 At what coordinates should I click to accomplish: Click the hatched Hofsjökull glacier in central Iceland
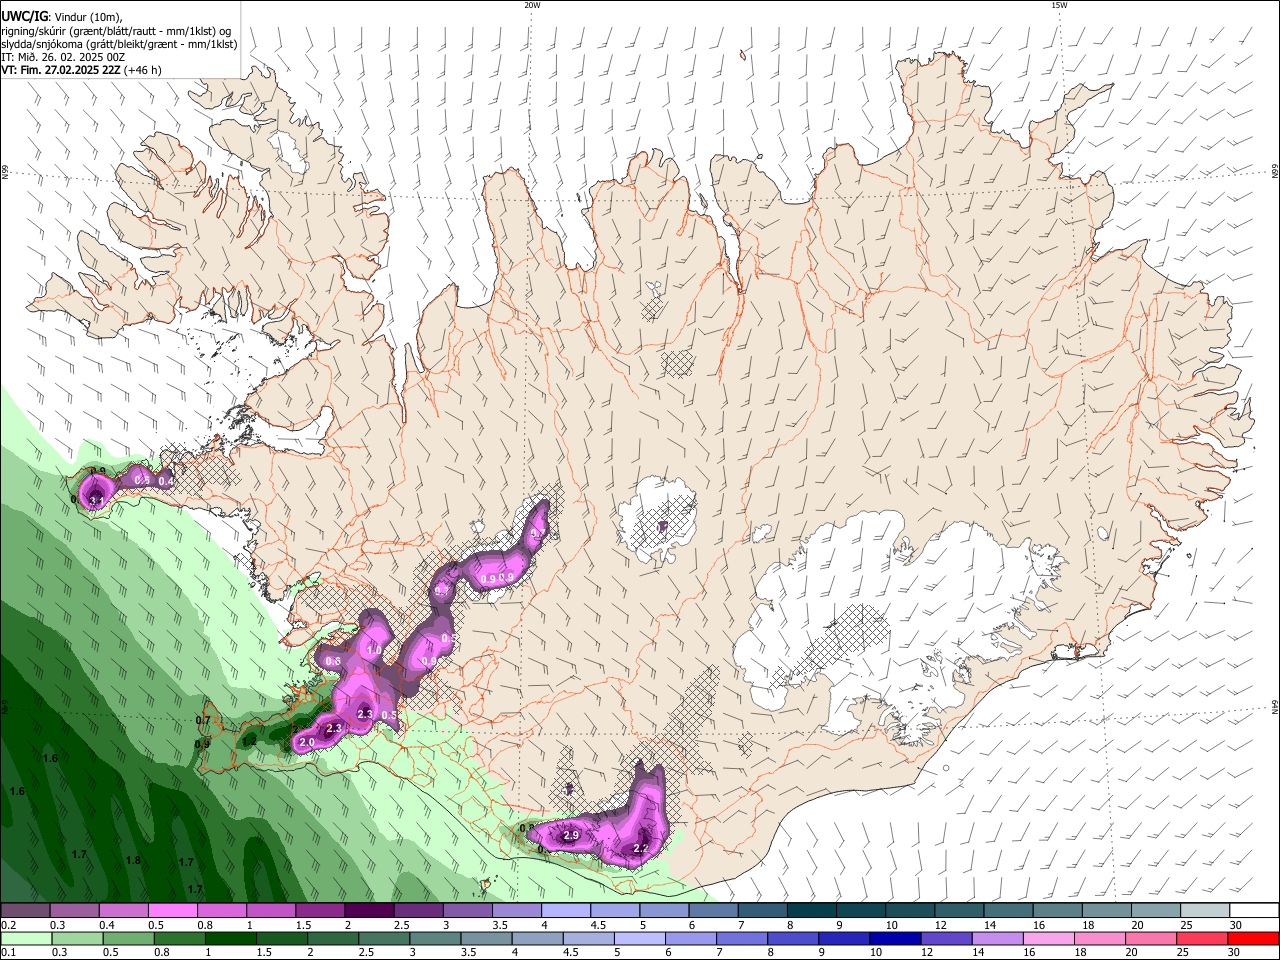[658, 518]
